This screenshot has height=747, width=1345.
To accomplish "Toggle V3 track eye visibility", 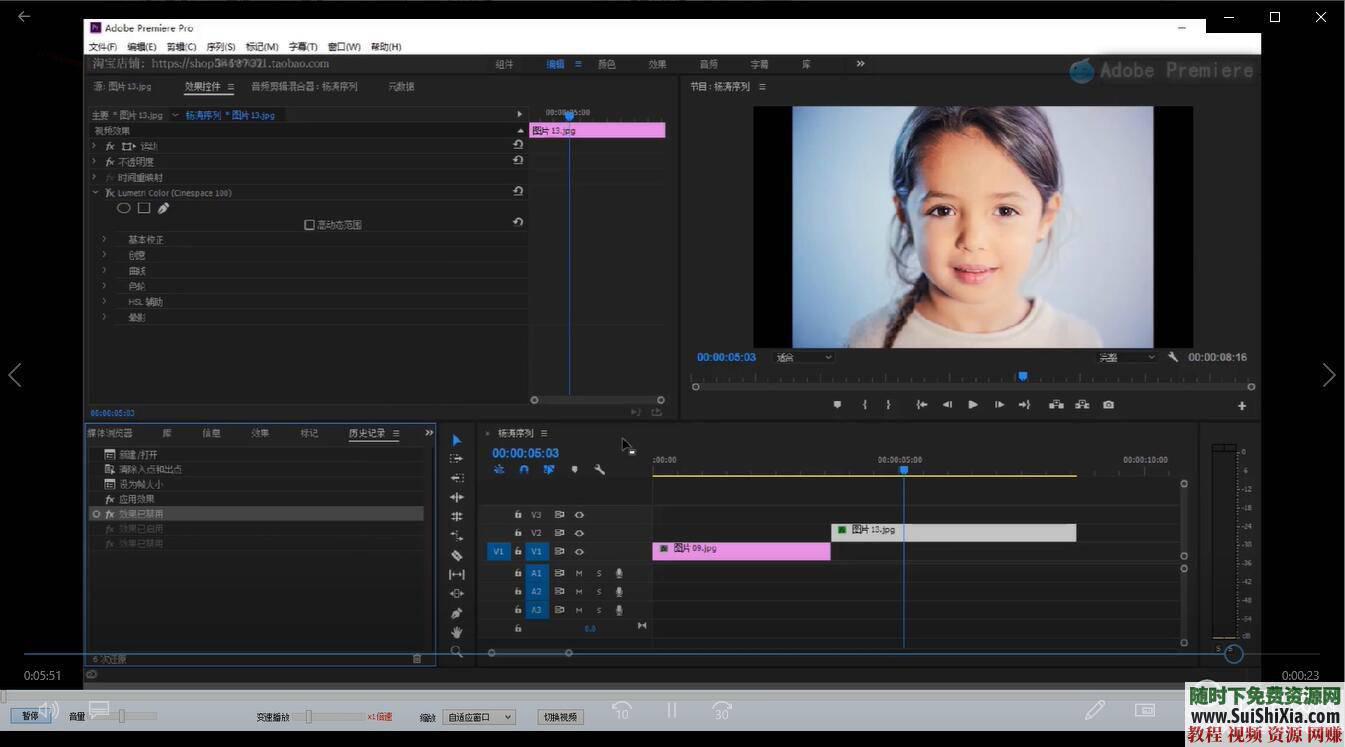I will [x=579, y=515].
